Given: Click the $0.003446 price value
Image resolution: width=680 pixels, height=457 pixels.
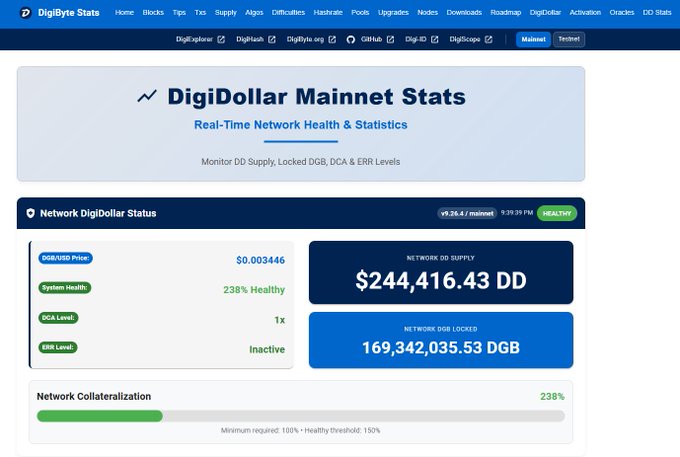Looking at the screenshot, I should pos(260,260).
